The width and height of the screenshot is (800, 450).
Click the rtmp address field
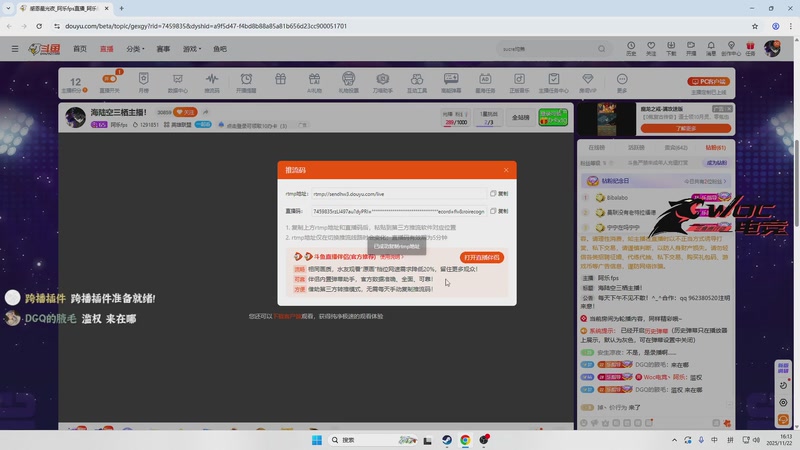[398, 194]
